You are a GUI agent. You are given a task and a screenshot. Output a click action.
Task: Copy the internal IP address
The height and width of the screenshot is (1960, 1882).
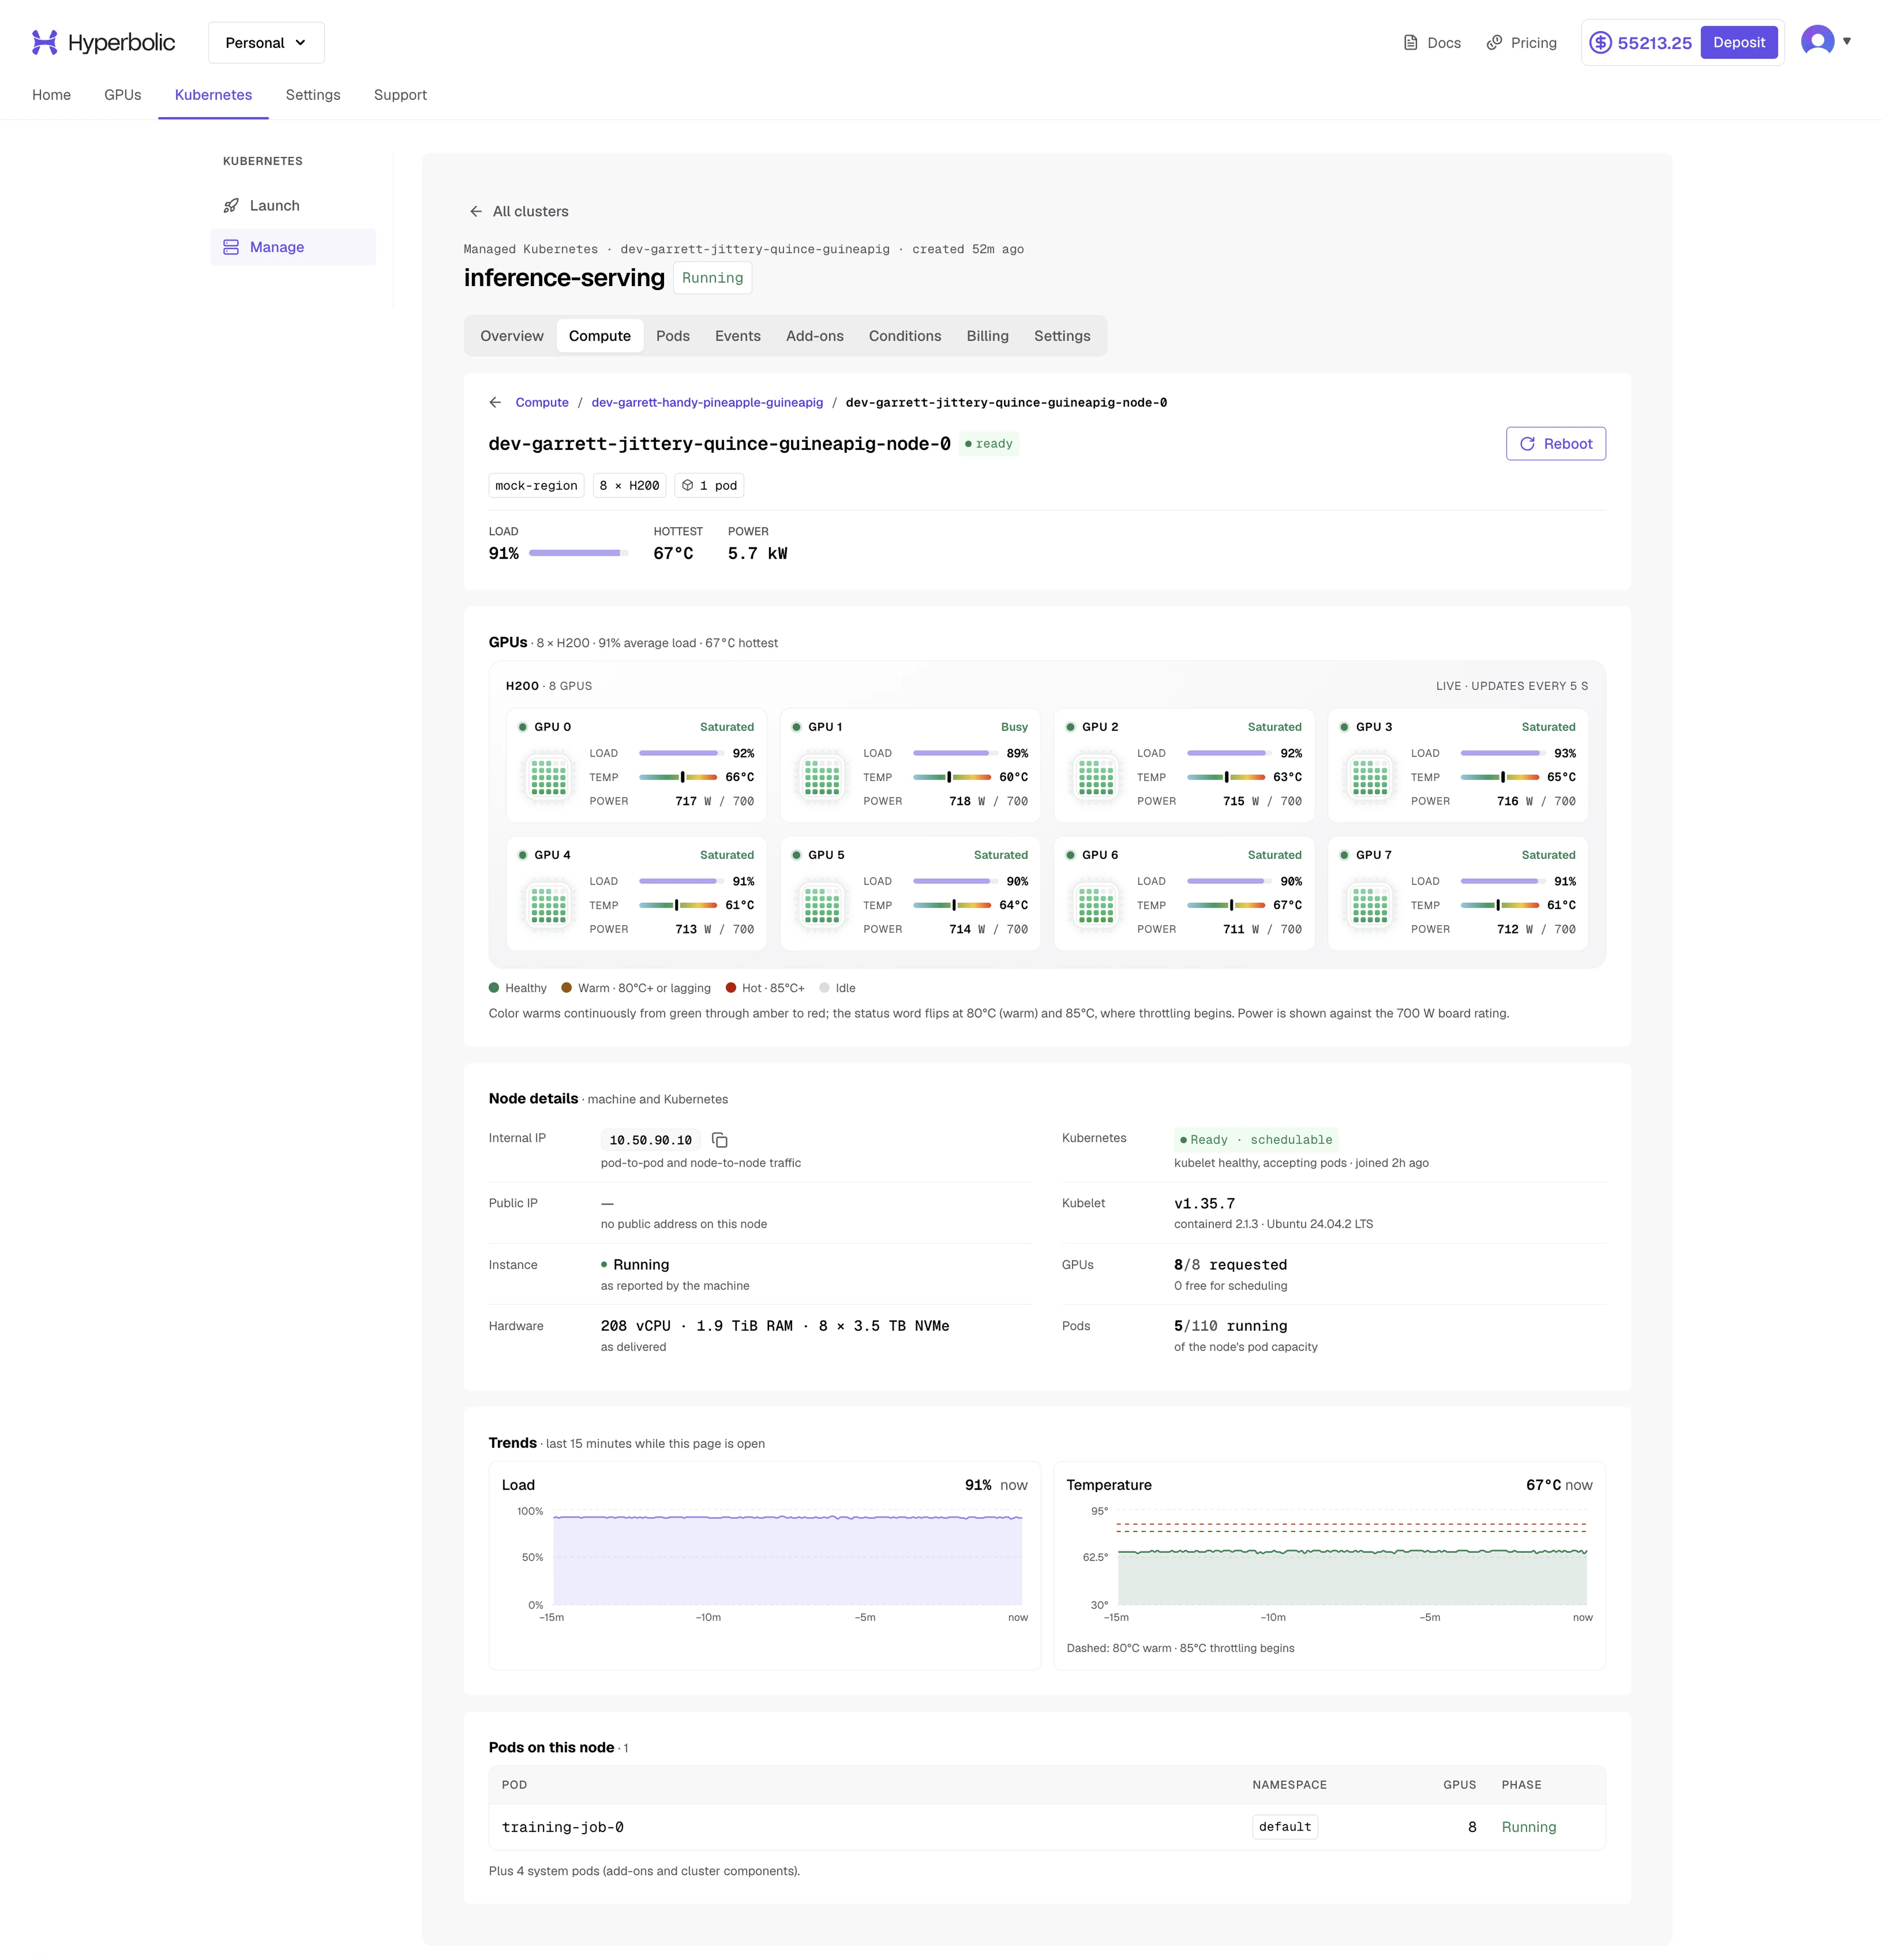click(x=719, y=1140)
